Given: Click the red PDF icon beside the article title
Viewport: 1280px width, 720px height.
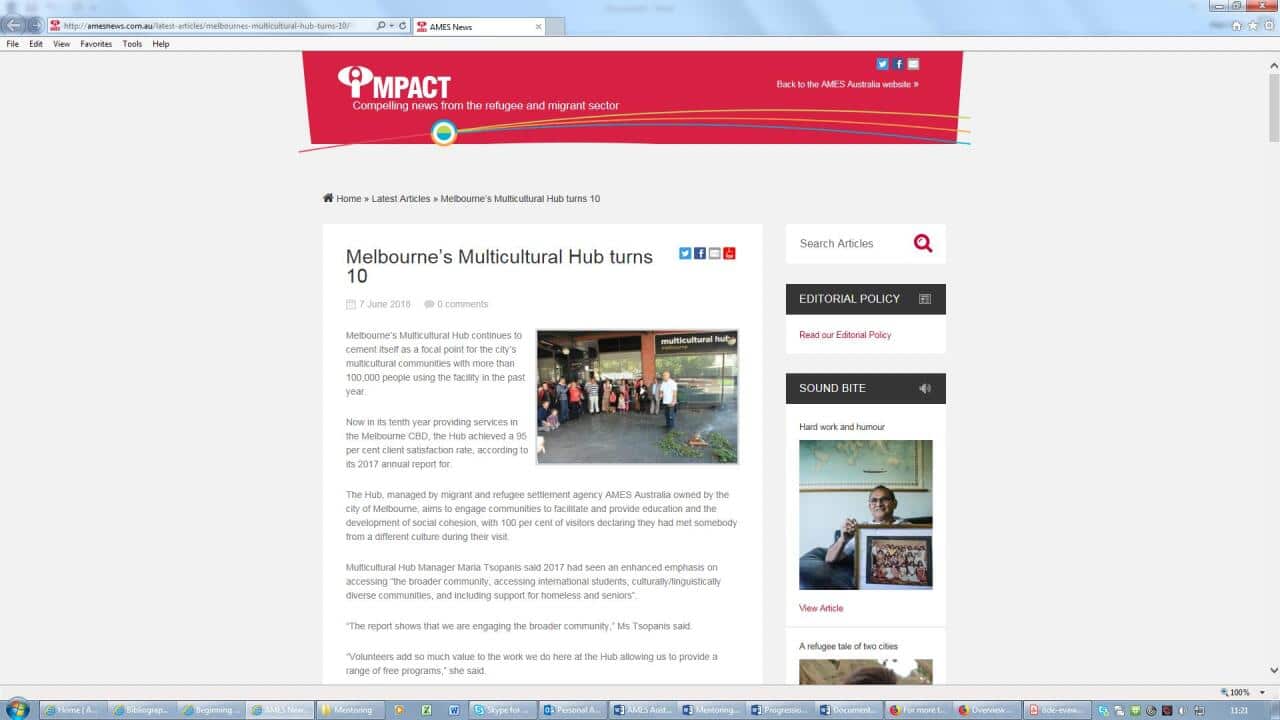Looking at the screenshot, I should (729, 253).
